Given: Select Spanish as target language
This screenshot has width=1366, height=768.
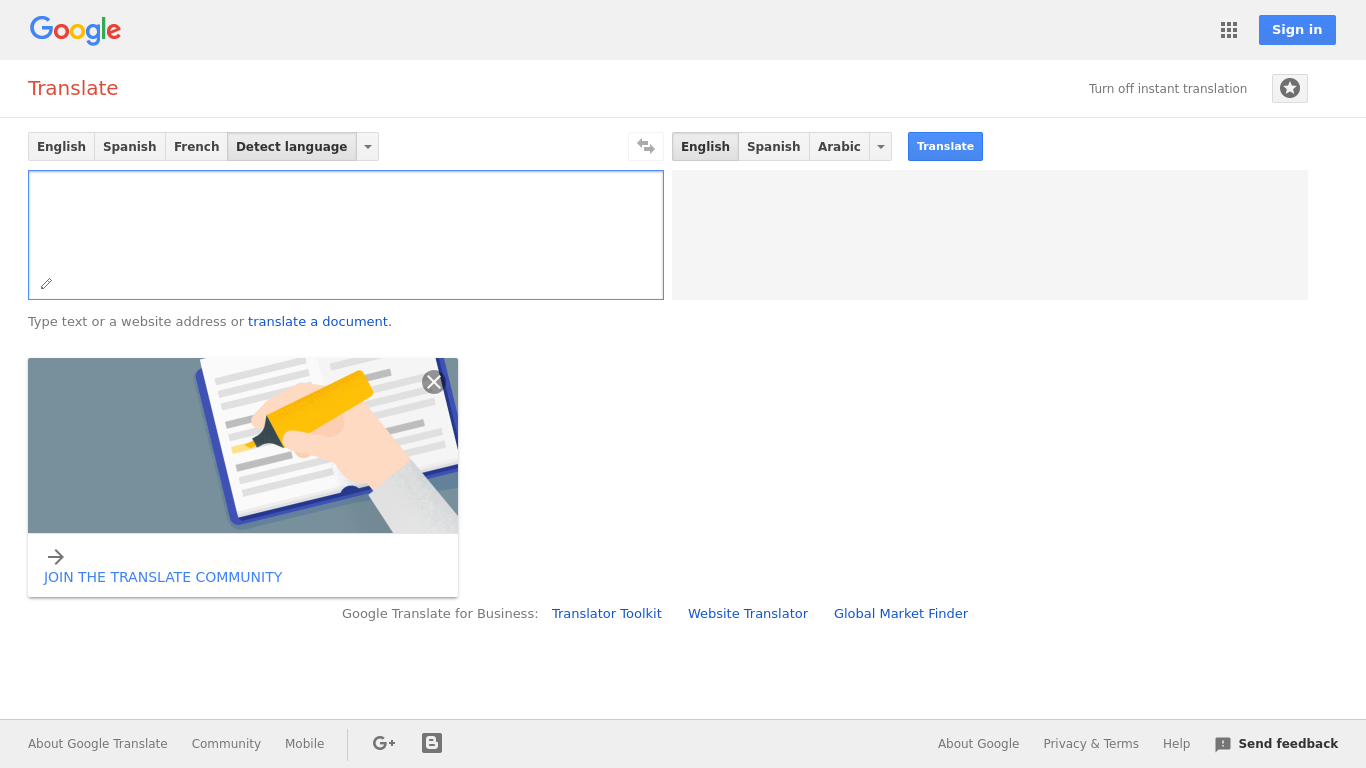Looking at the screenshot, I should pos(774,147).
